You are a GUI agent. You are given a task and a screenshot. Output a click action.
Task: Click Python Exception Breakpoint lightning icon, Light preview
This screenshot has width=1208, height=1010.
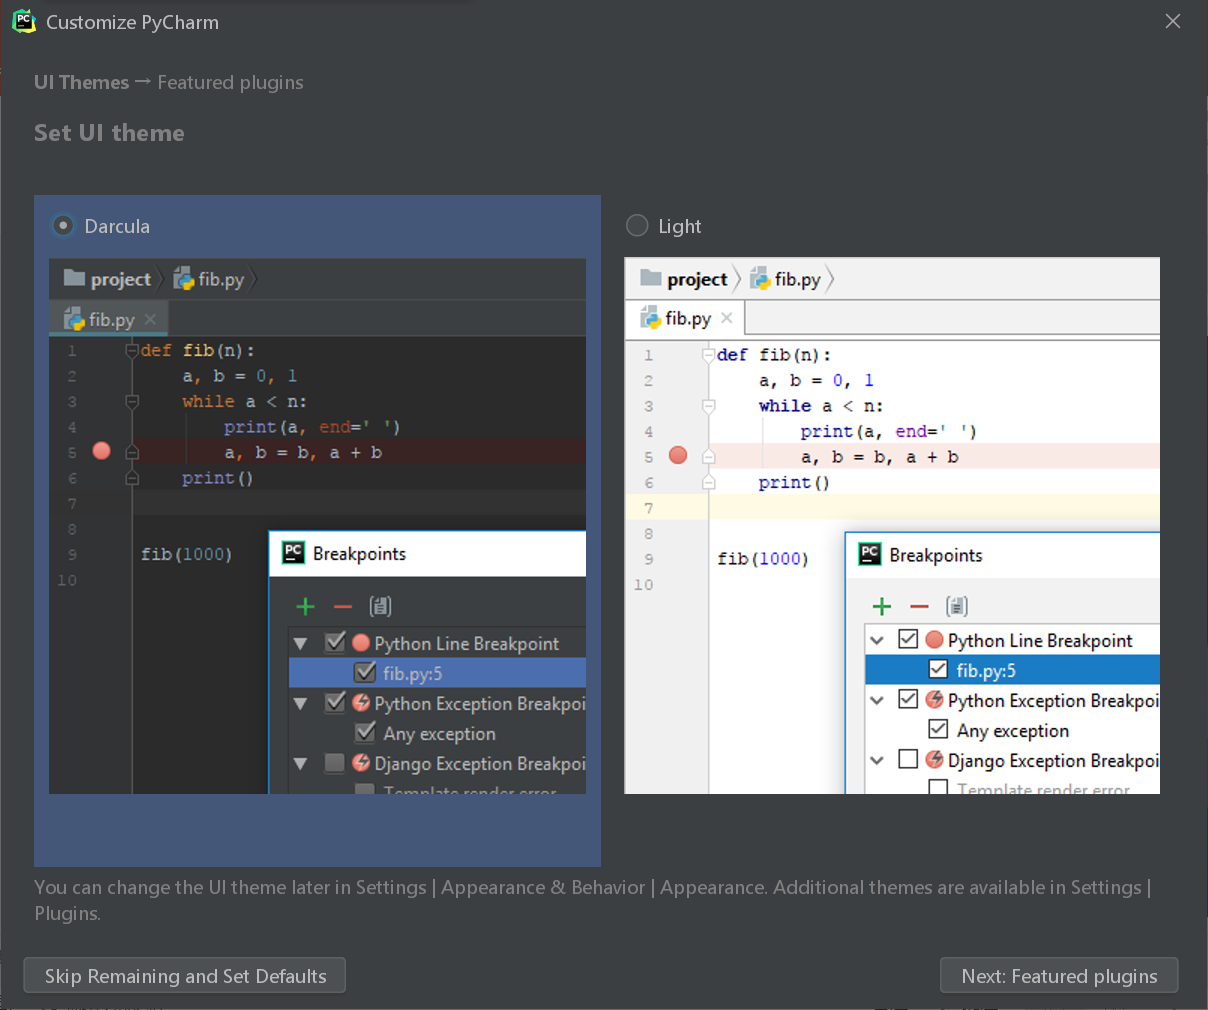coord(934,699)
